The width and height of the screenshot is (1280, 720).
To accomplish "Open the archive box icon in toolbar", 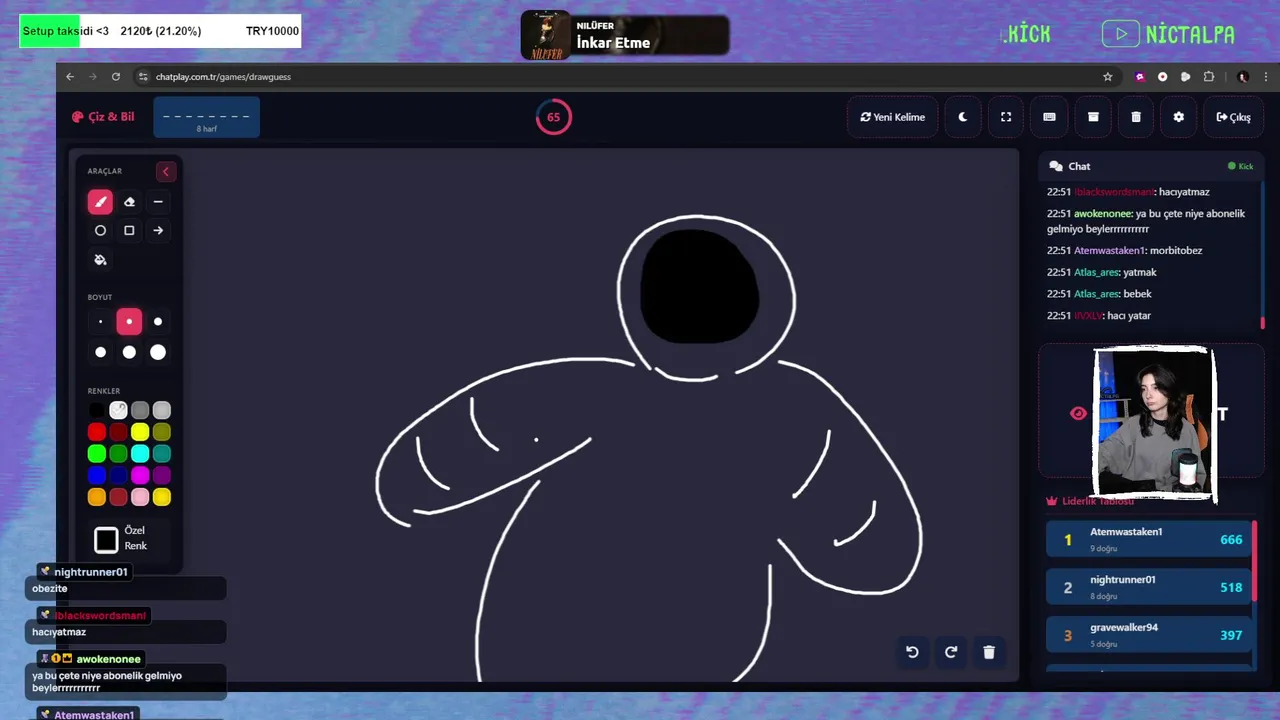I will [1093, 117].
